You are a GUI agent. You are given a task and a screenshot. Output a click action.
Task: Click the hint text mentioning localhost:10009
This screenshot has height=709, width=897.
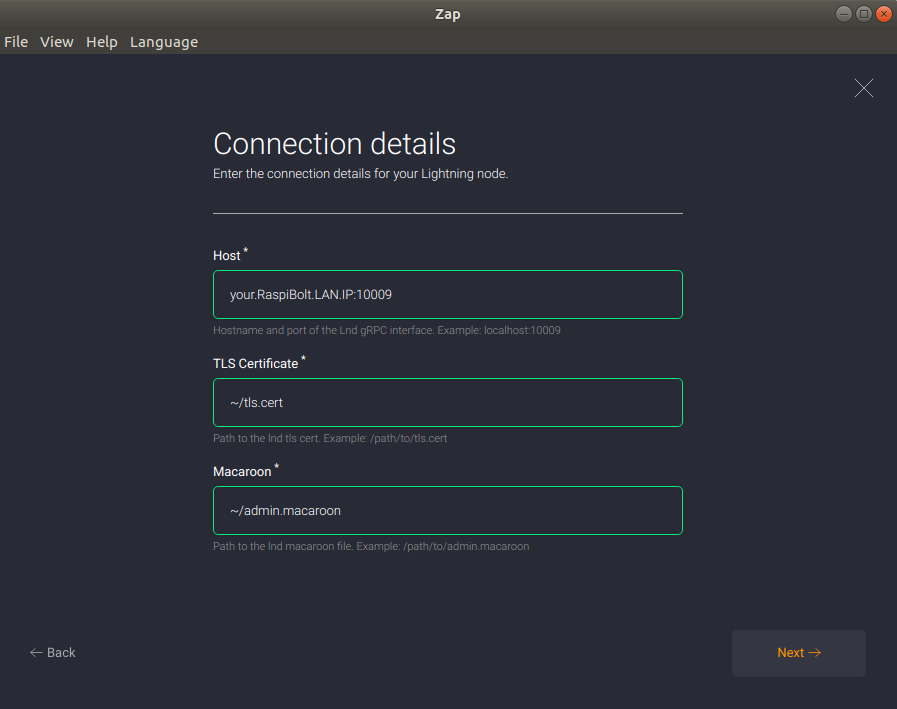[x=386, y=330]
